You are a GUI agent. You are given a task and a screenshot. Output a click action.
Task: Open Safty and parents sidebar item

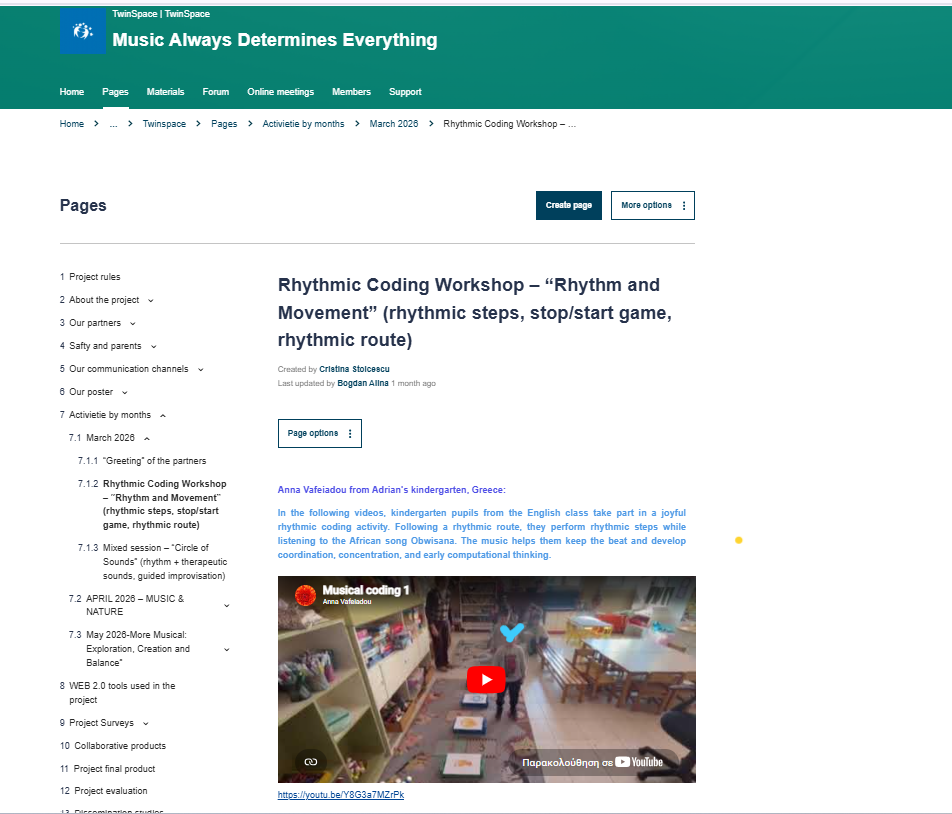pos(105,346)
